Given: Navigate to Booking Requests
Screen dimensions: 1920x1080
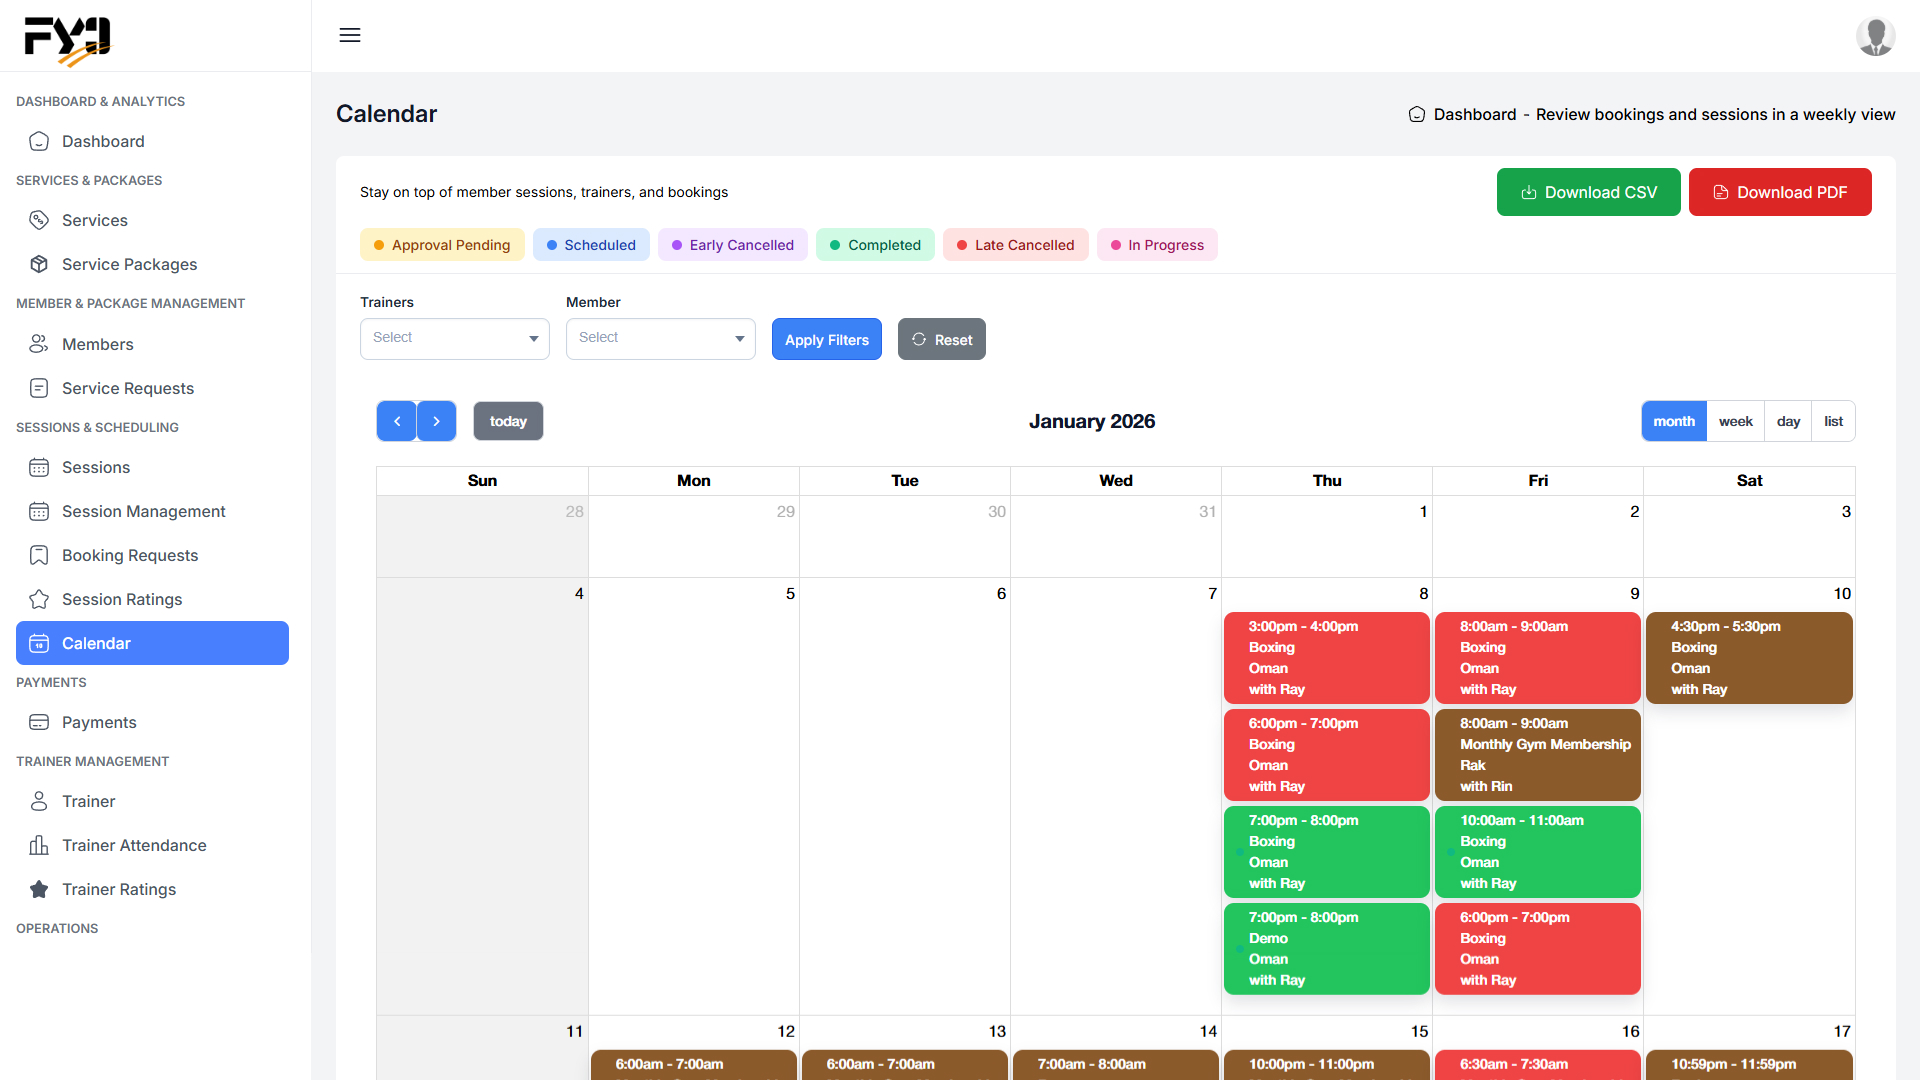Looking at the screenshot, I should click(x=130, y=555).
